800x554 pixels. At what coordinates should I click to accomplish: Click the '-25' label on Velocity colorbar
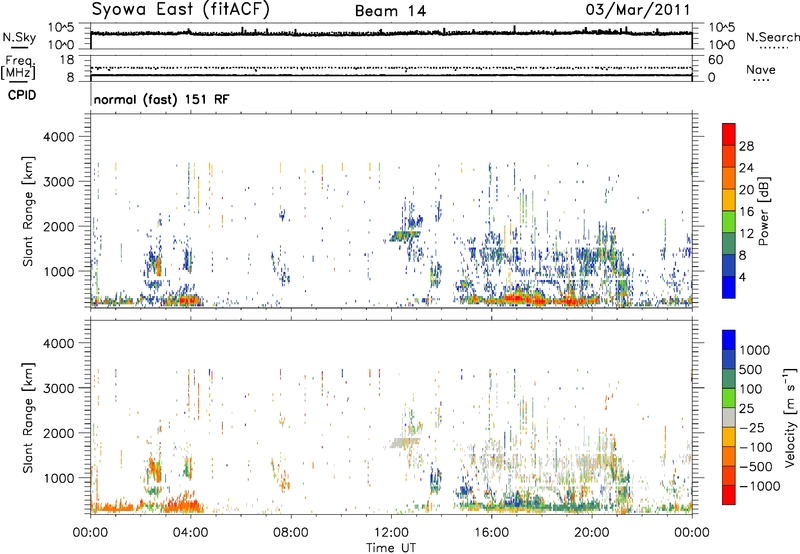coord(751,428)
